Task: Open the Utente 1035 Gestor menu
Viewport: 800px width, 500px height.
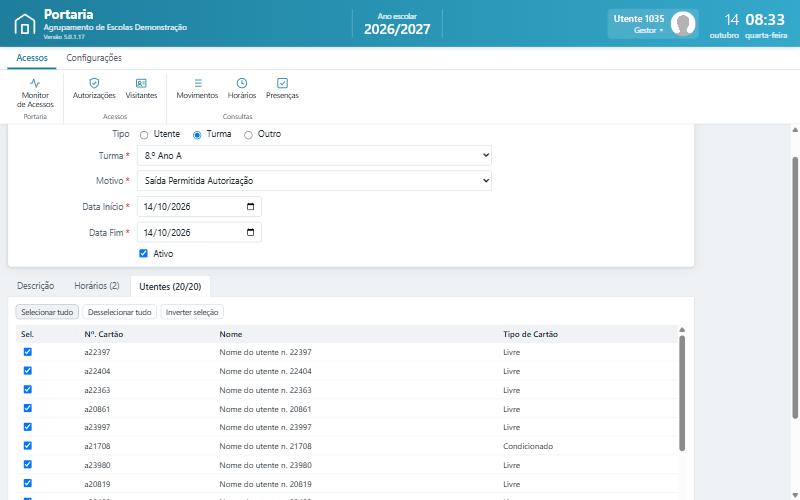Action: [639, 24]
